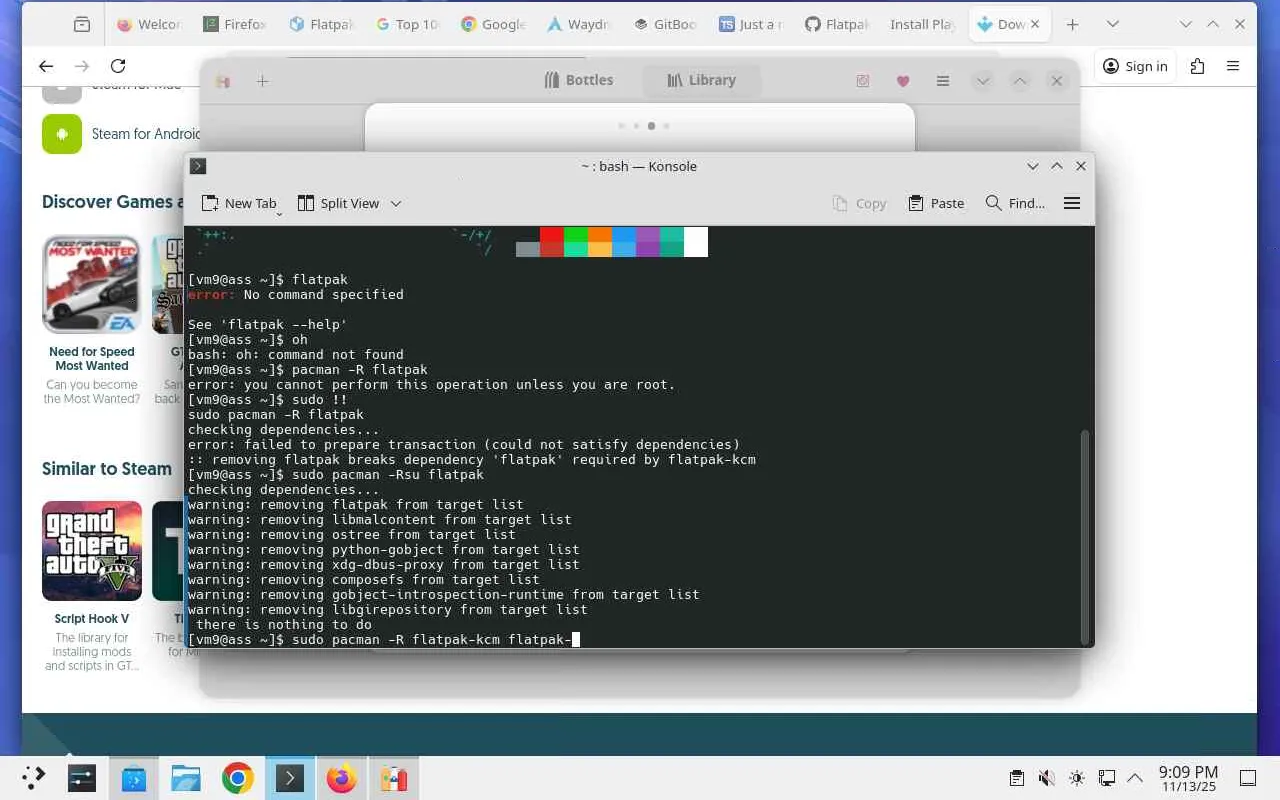Switch to the Top 10 Google search tab
The image size is (1280, 800).
407,25
